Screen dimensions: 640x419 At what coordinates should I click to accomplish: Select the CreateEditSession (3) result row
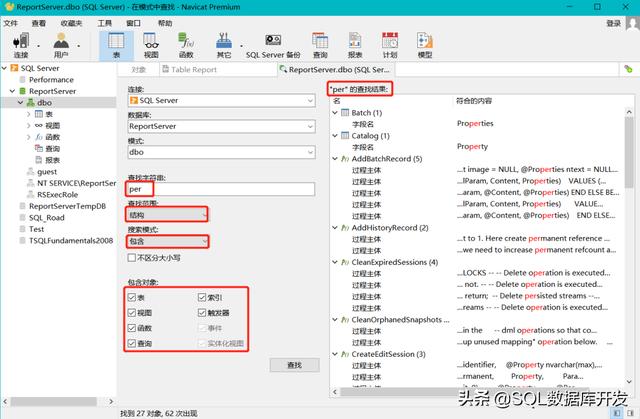click(x=388, y=354)
